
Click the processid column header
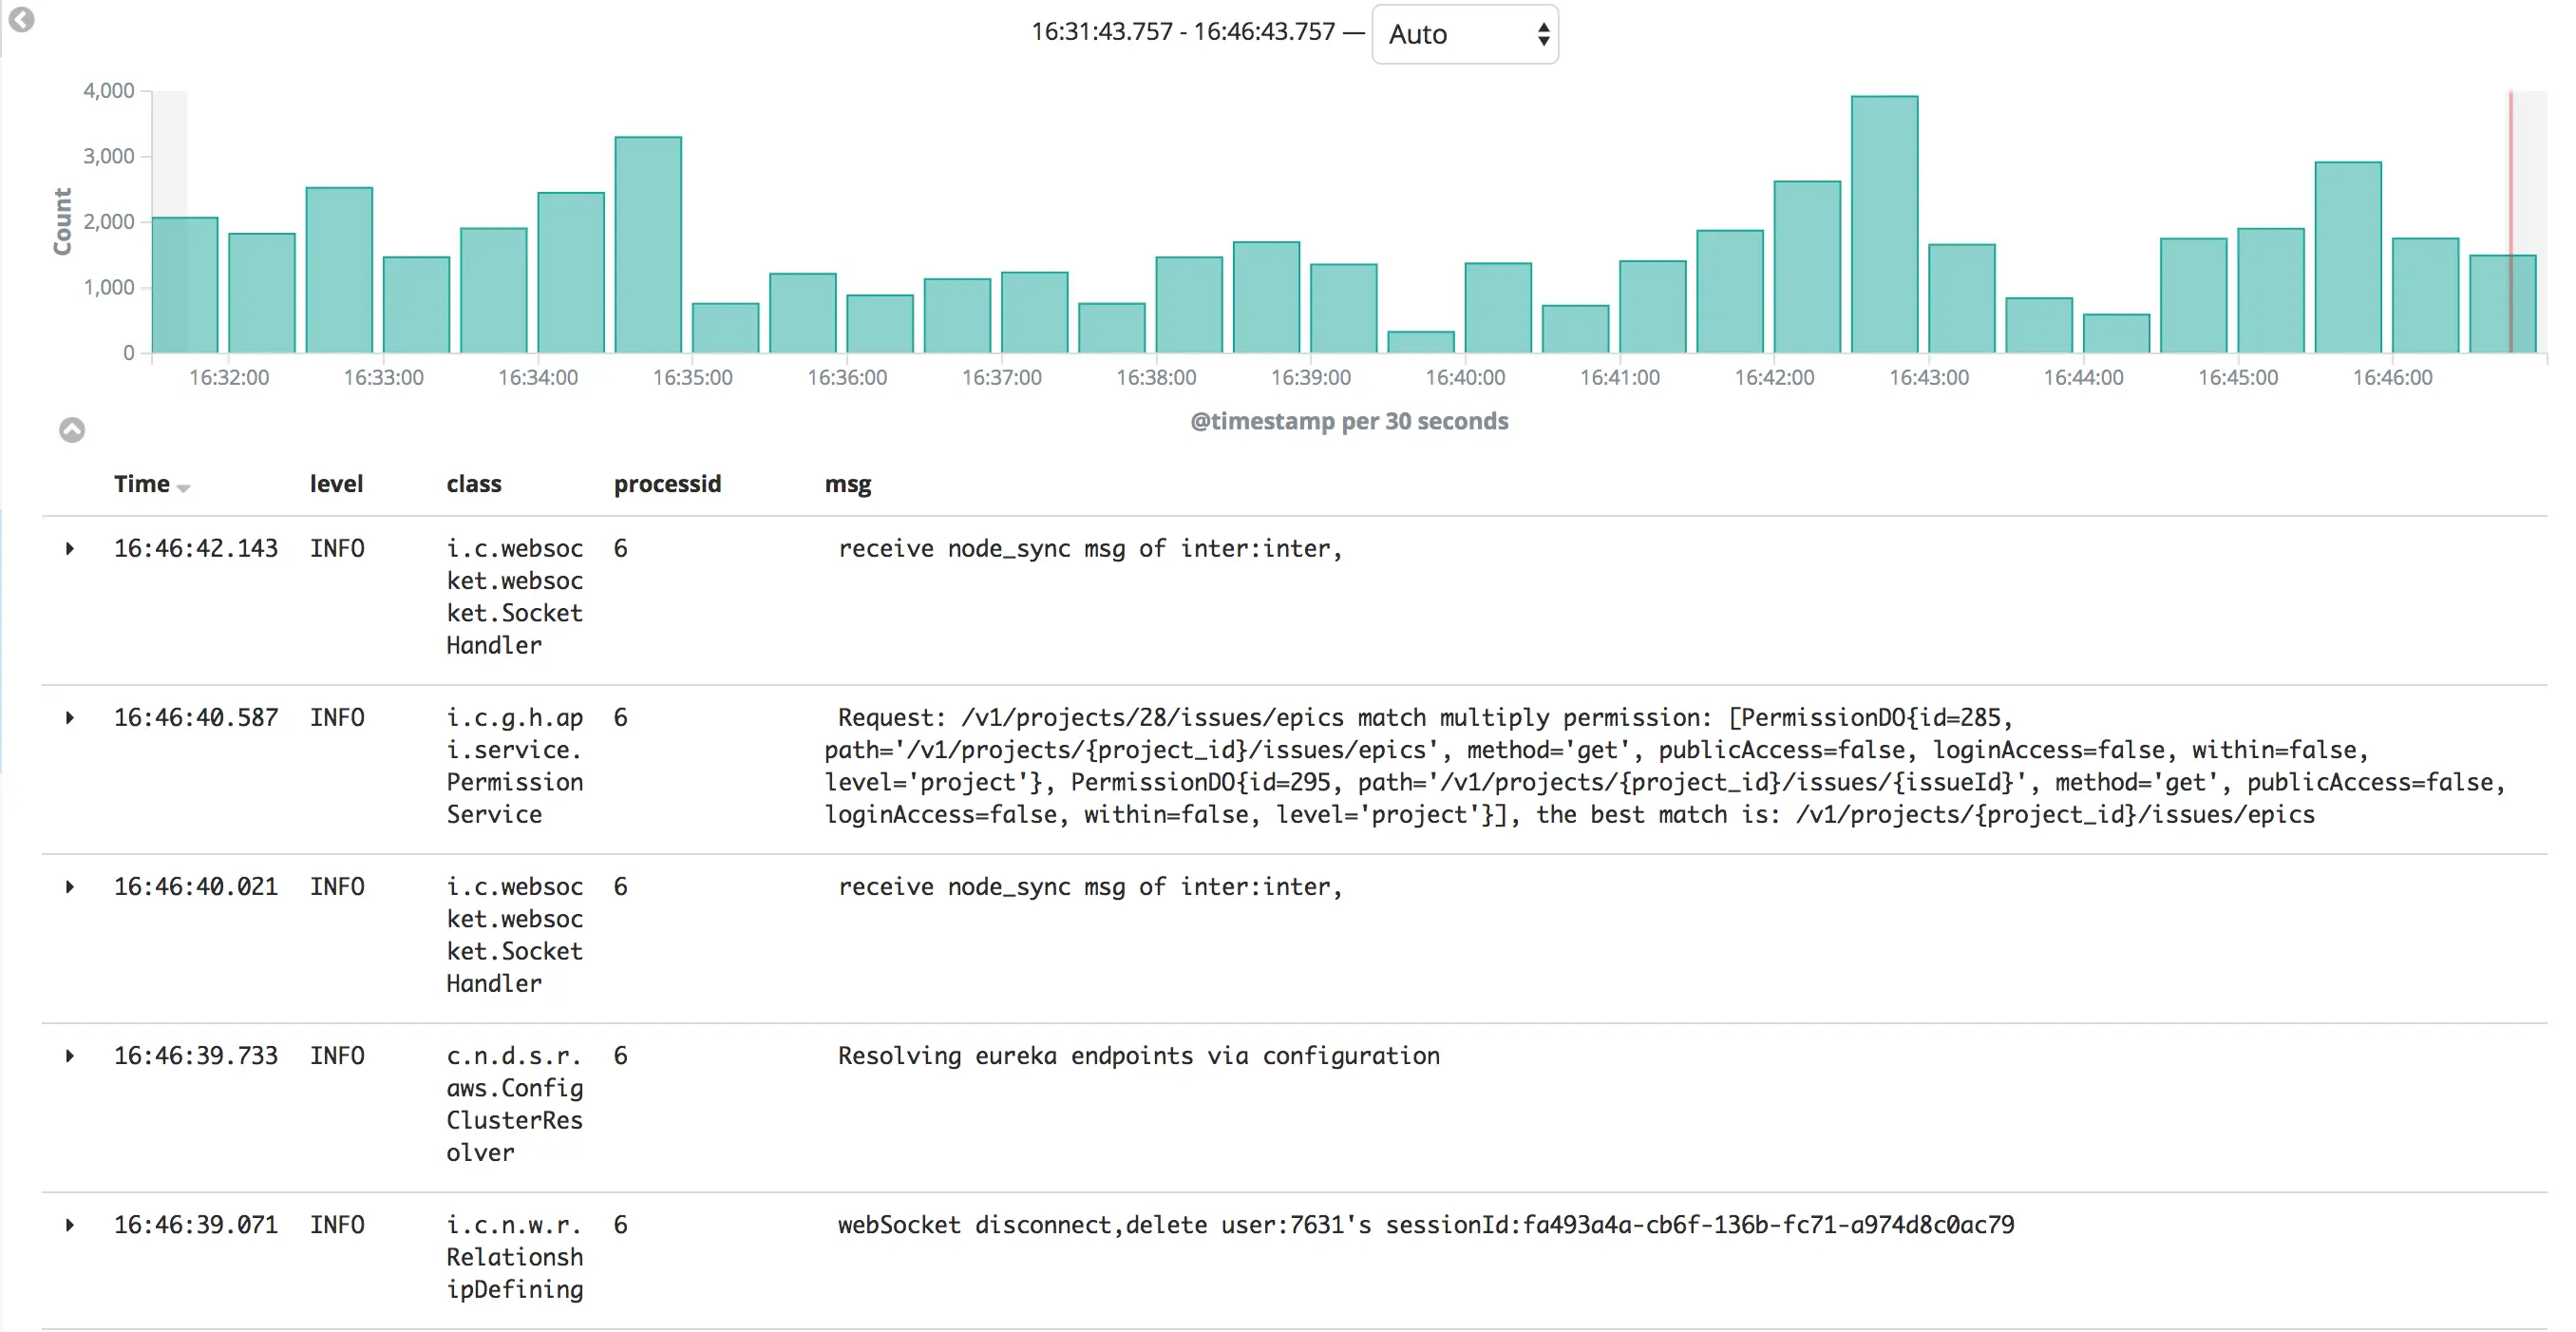[x=666, y=484]
